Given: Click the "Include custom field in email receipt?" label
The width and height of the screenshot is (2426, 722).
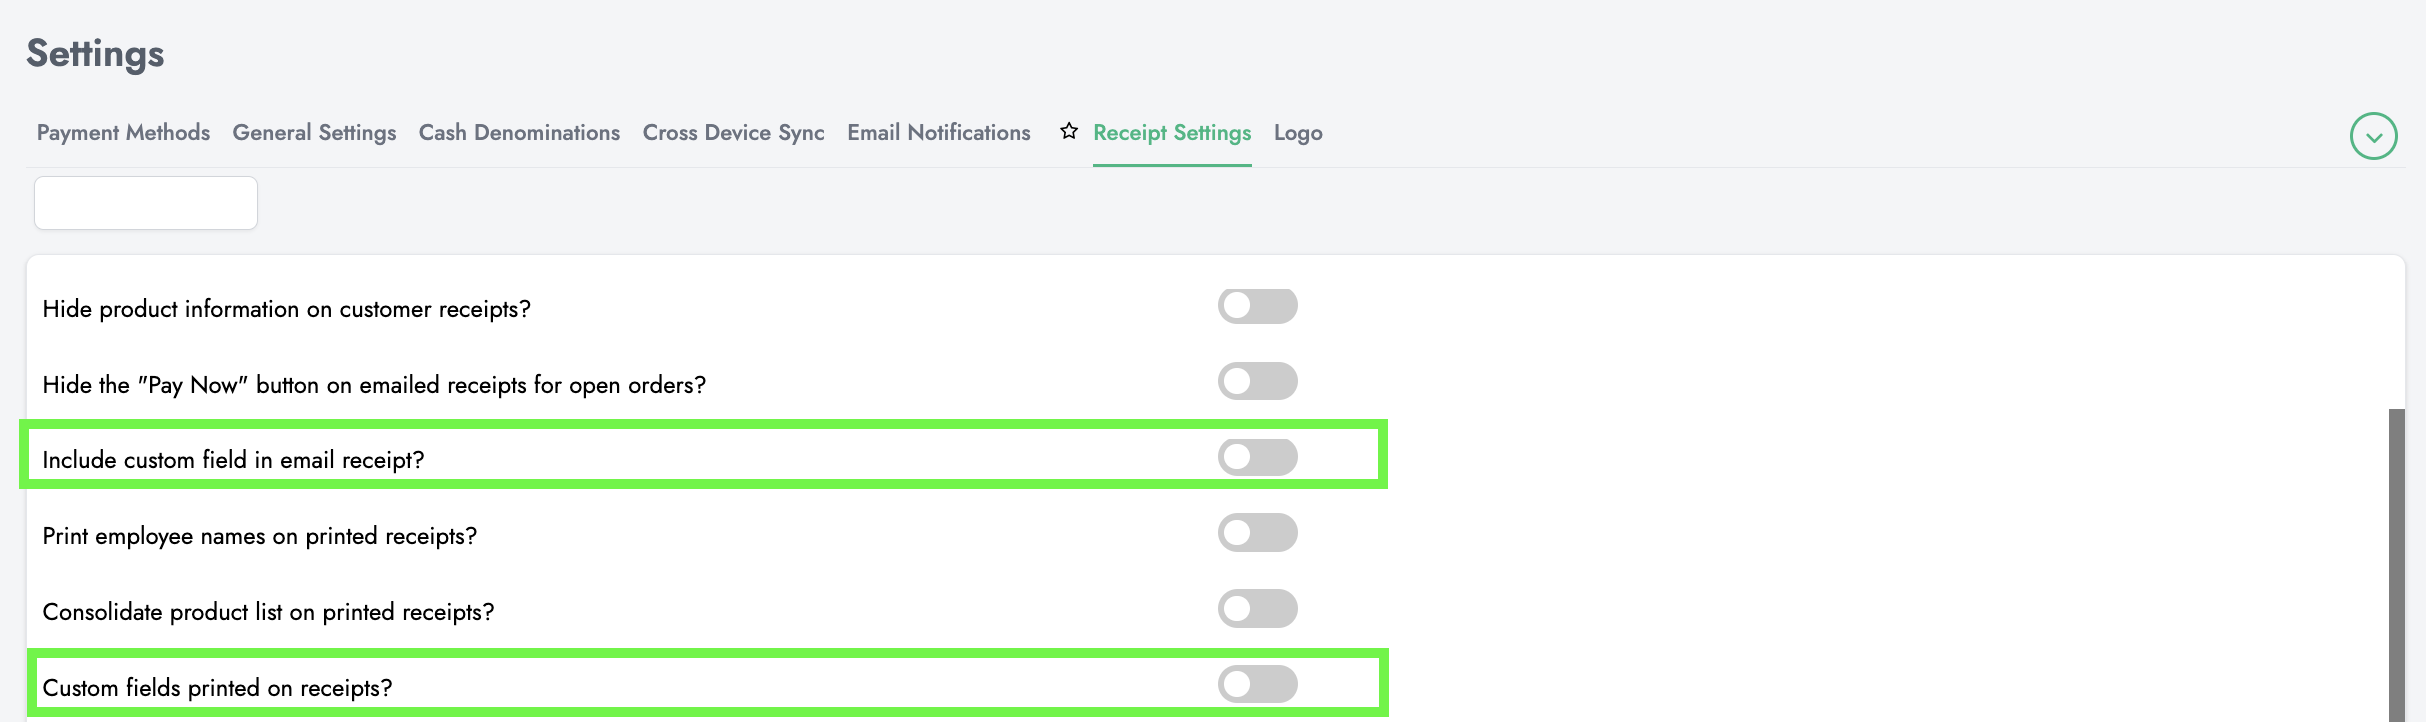Looking at the screenshot, I should click(233, 460).
